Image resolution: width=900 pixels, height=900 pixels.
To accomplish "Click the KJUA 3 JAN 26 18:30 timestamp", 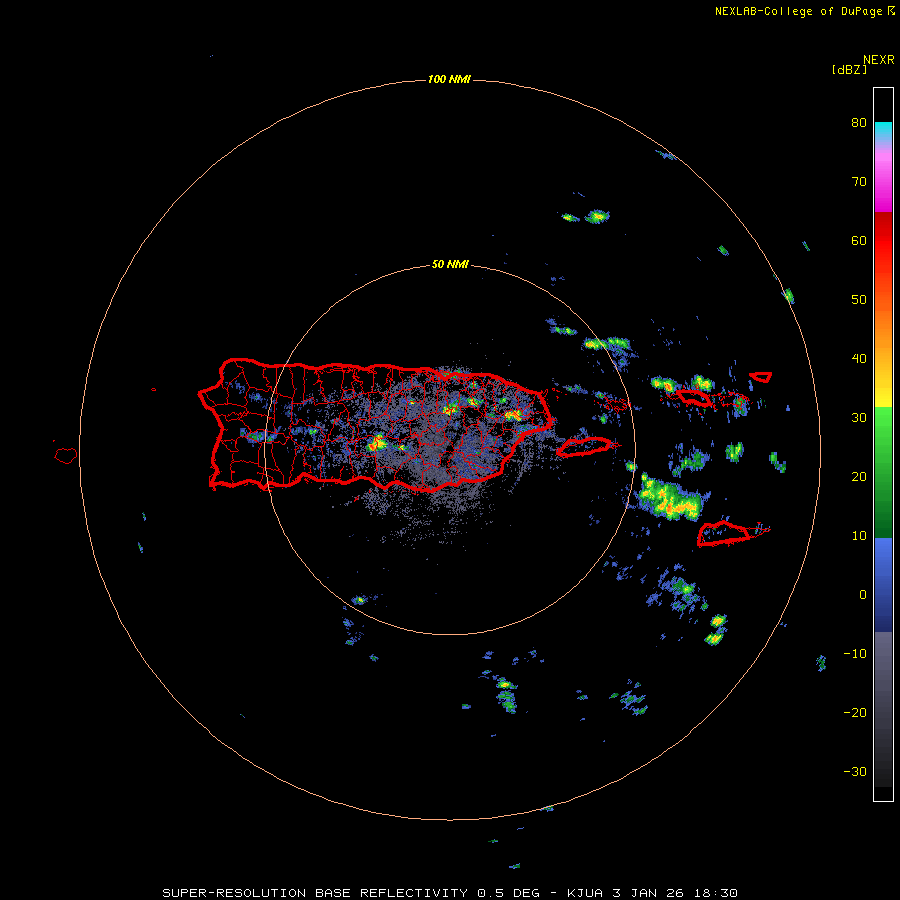I will [652, 893].
